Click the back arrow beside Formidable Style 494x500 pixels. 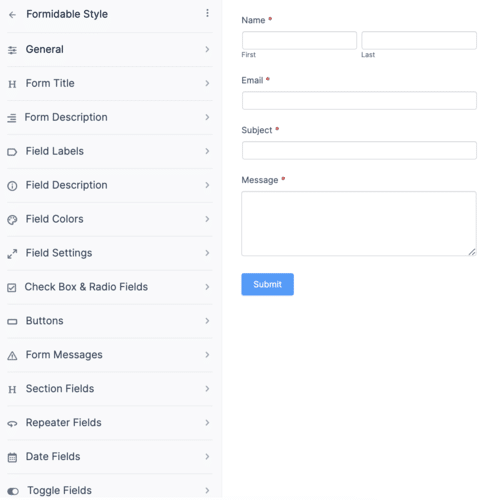point(12,15)
